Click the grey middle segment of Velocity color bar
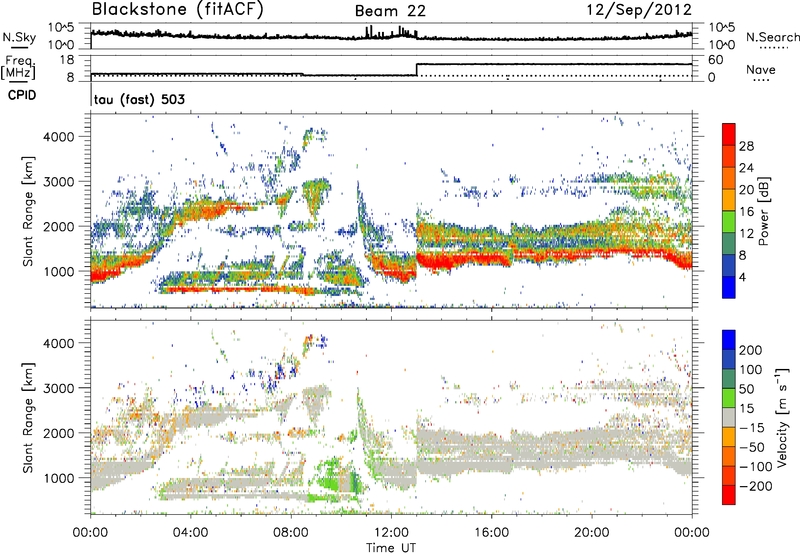This screenshot has height=554, width=800. pyautogui.click(x=729, y=417)
